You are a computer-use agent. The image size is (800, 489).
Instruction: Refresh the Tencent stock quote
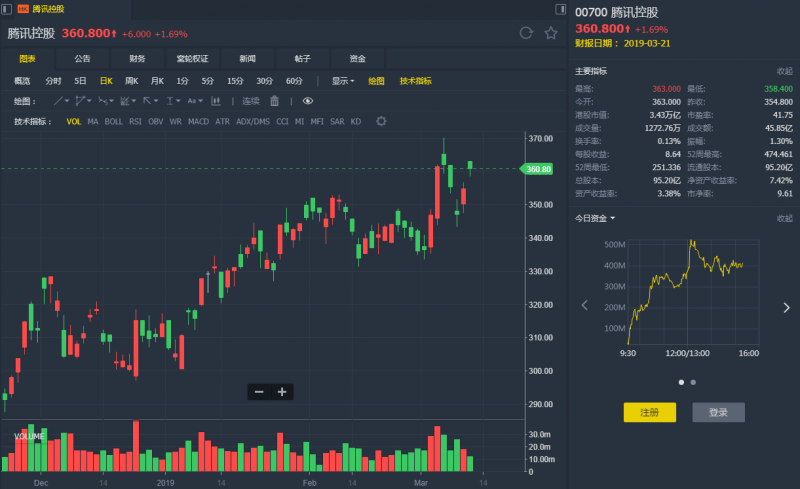coord(526,33)
